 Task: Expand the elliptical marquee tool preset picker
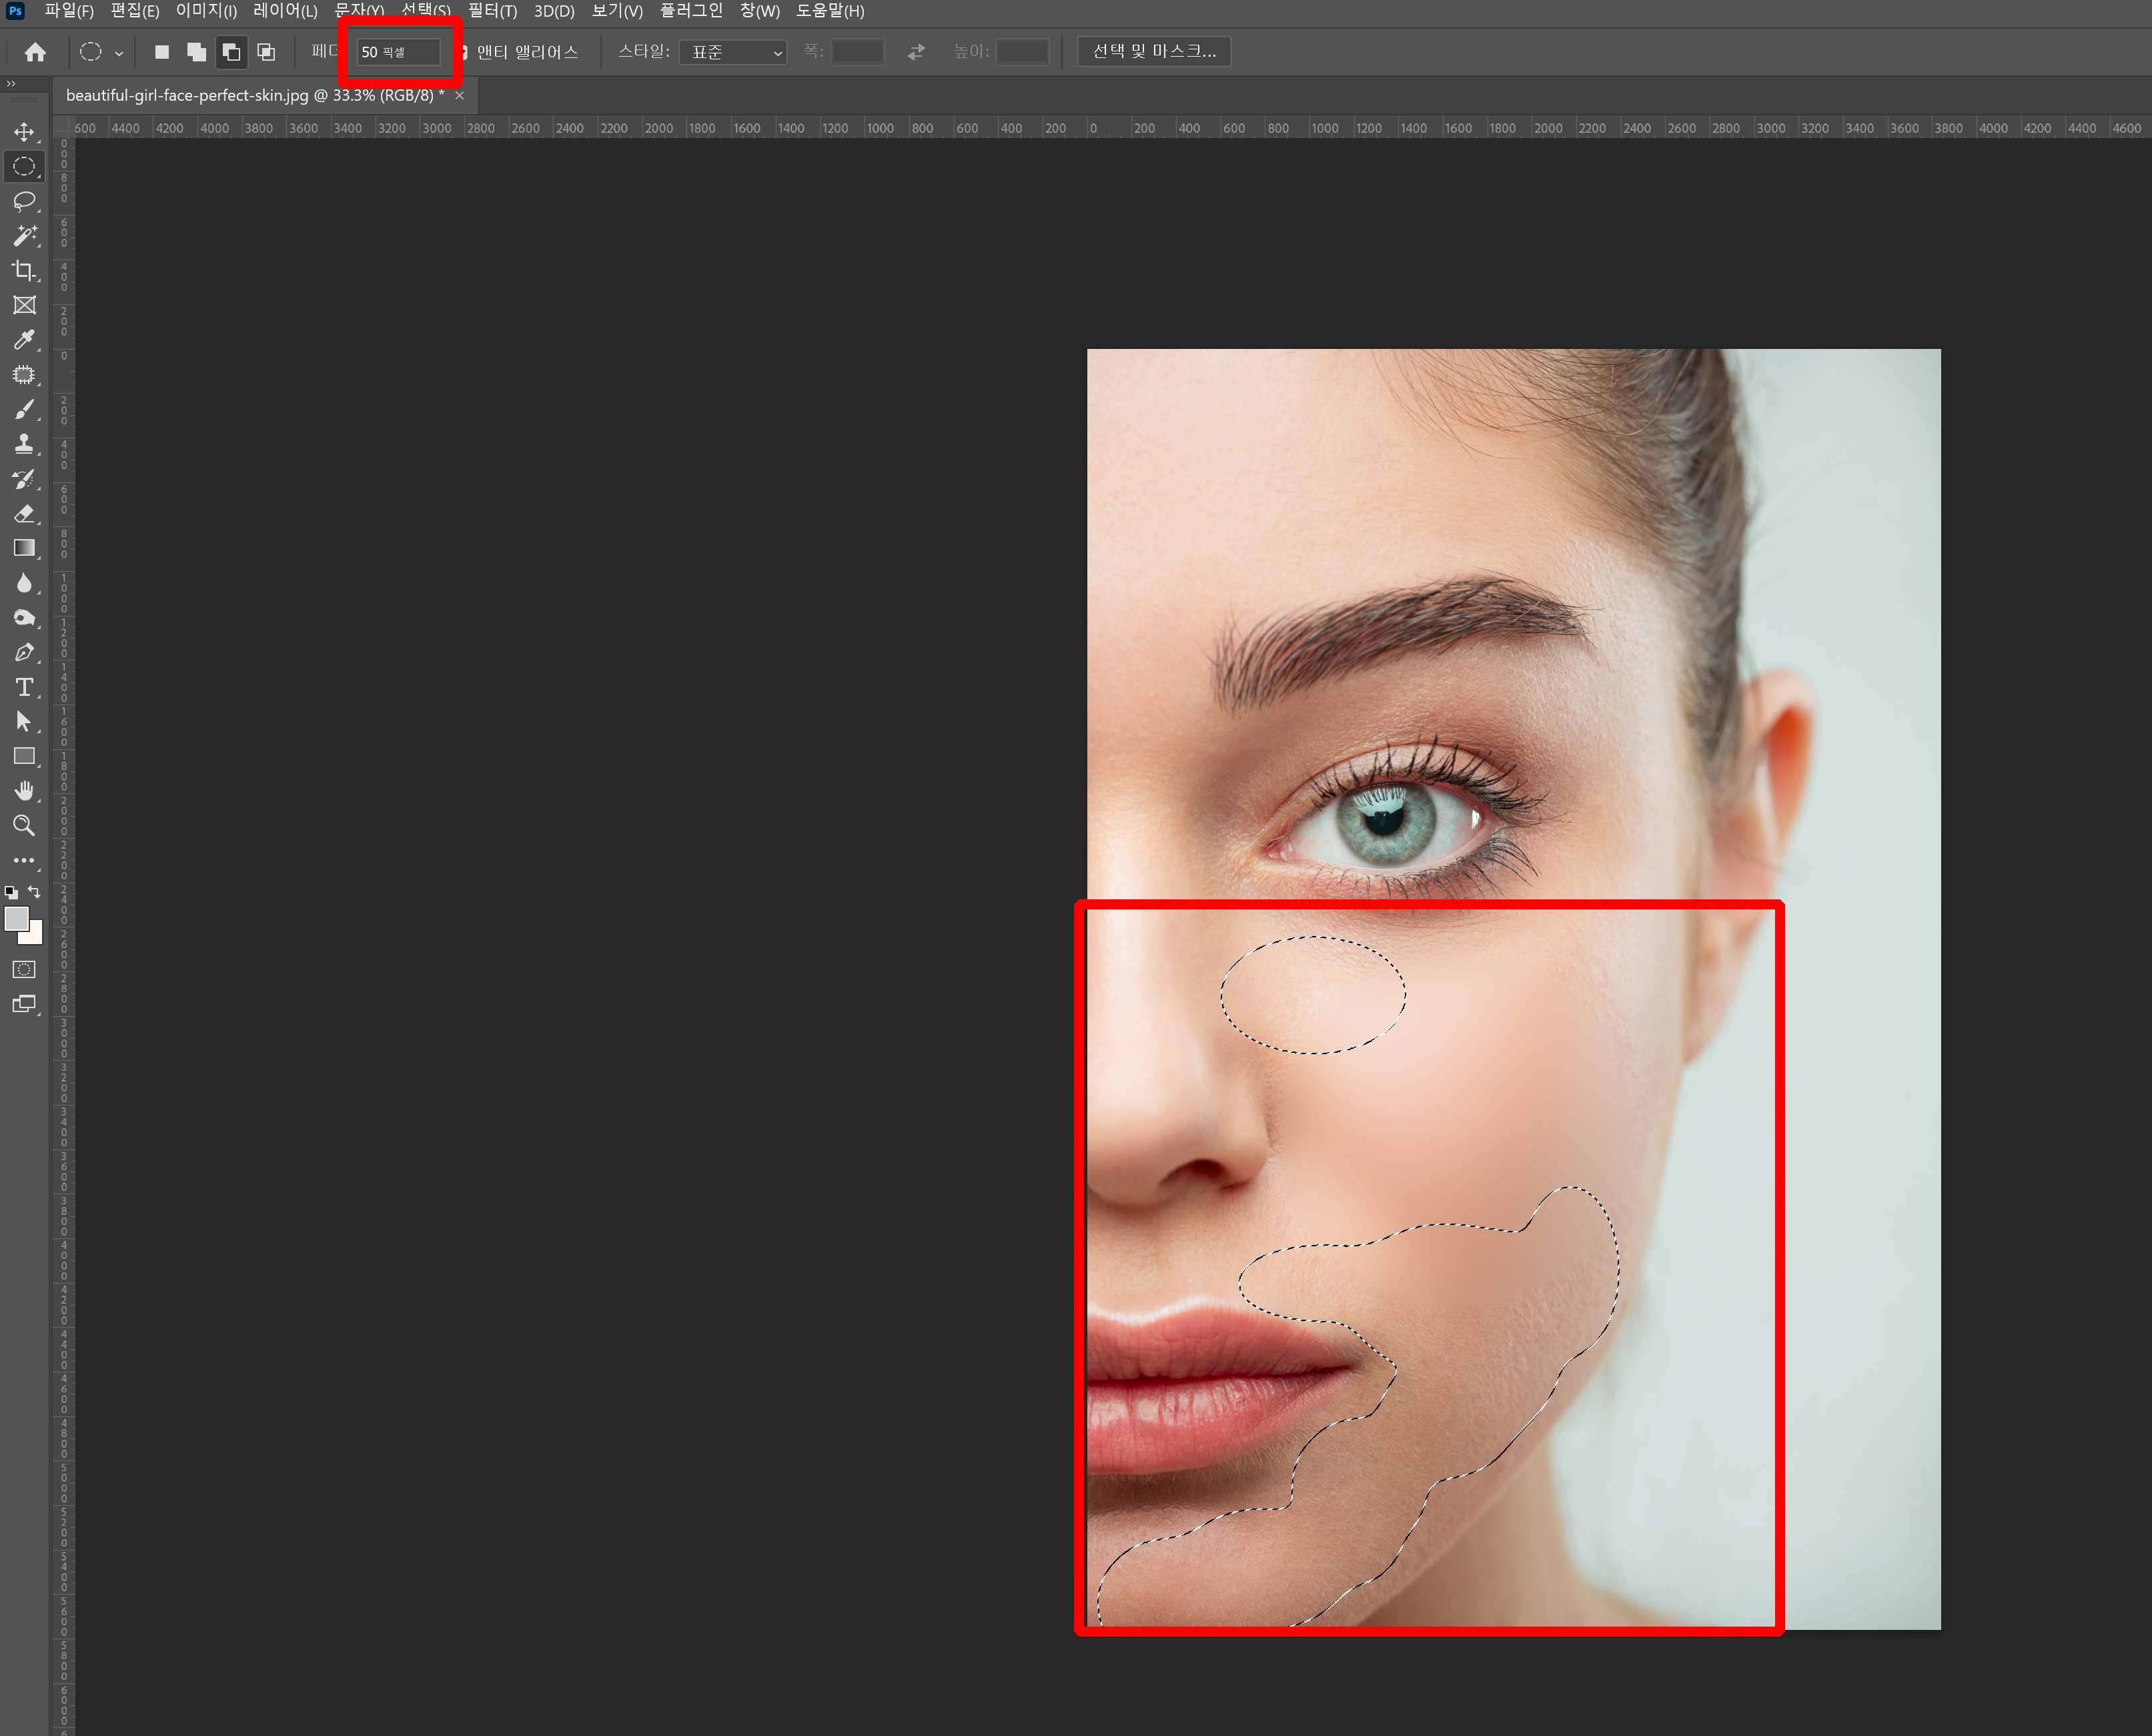(119, 53)
